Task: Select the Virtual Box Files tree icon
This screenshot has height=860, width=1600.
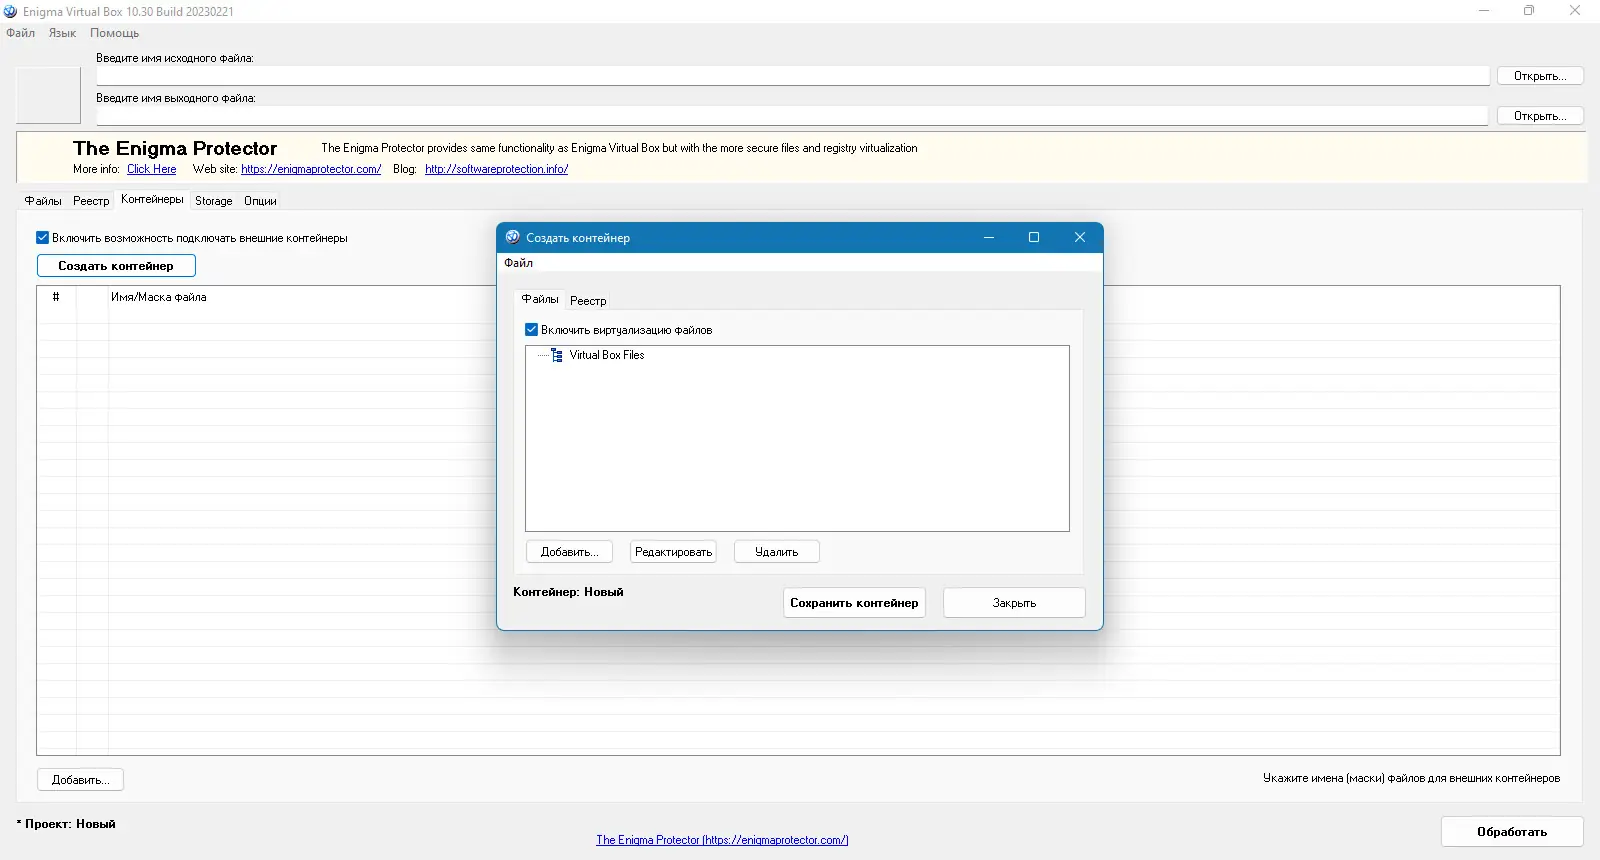Action: (557, 355)
